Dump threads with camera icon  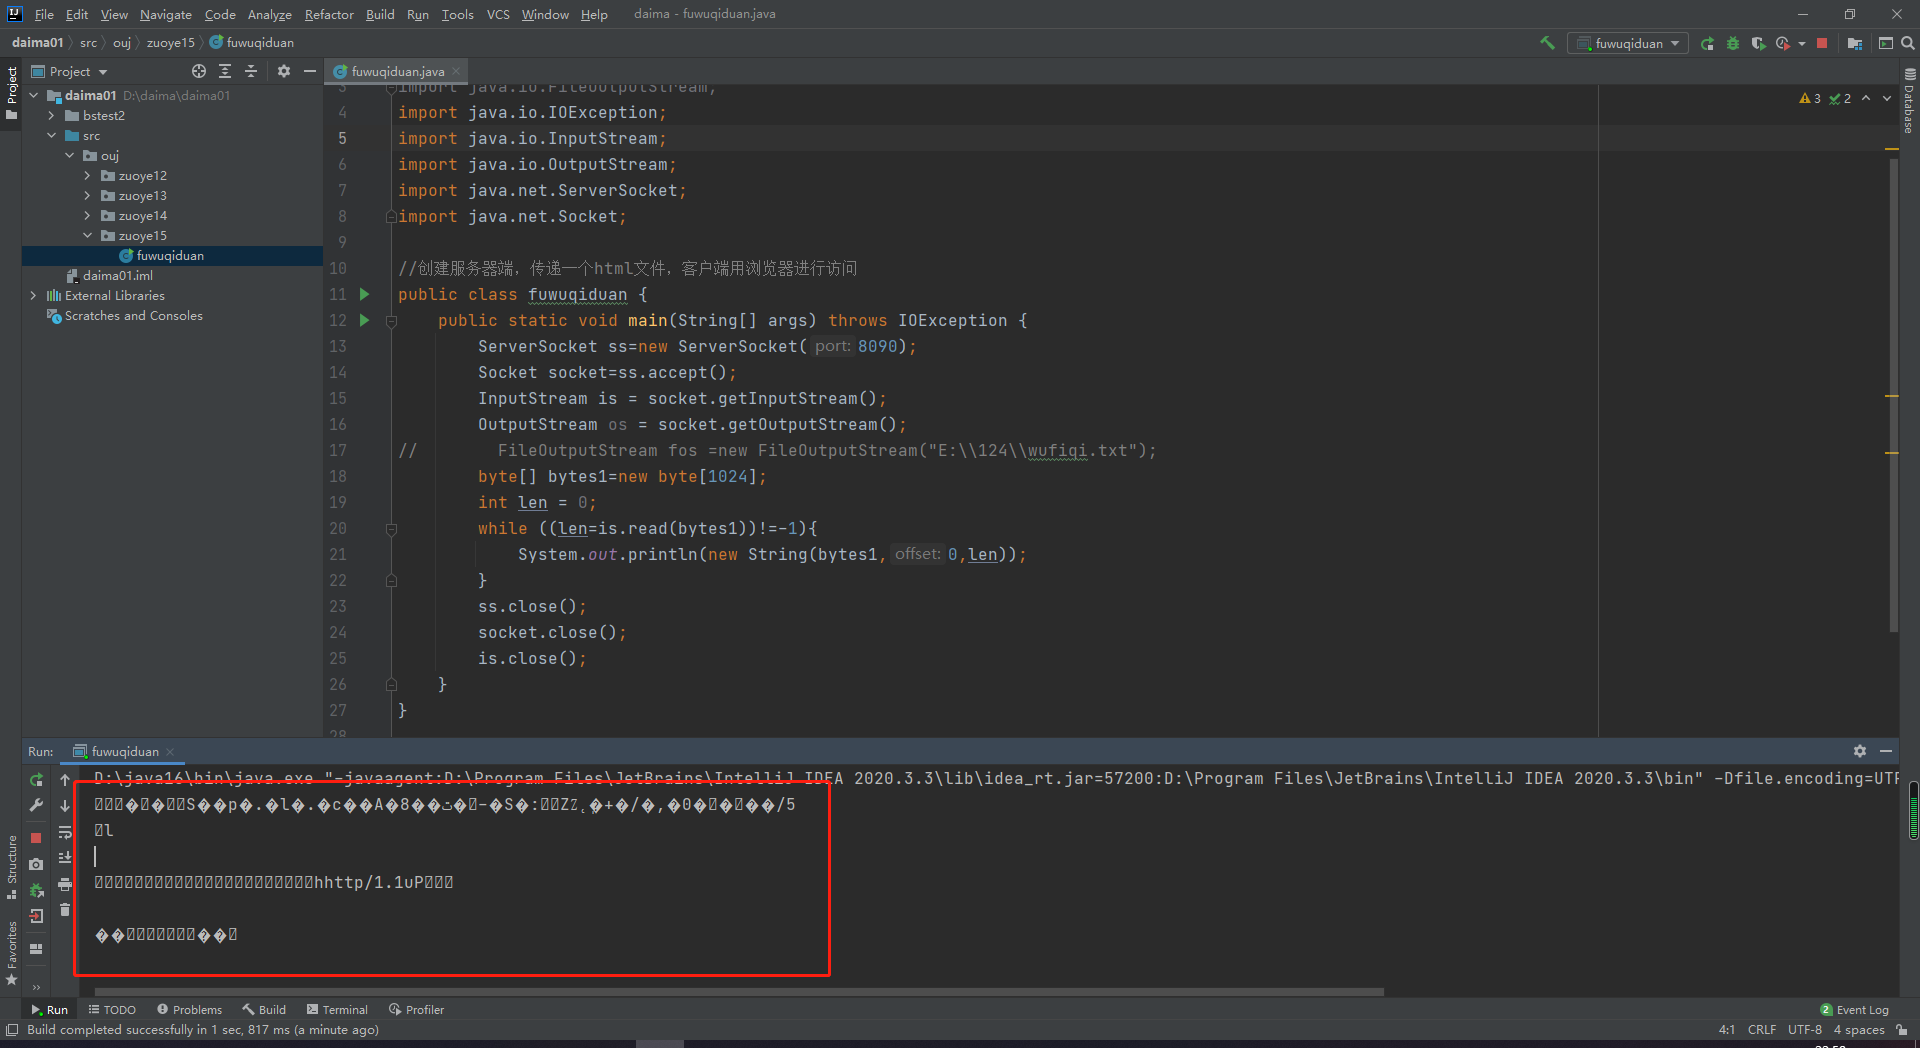(x=36, y=864)
